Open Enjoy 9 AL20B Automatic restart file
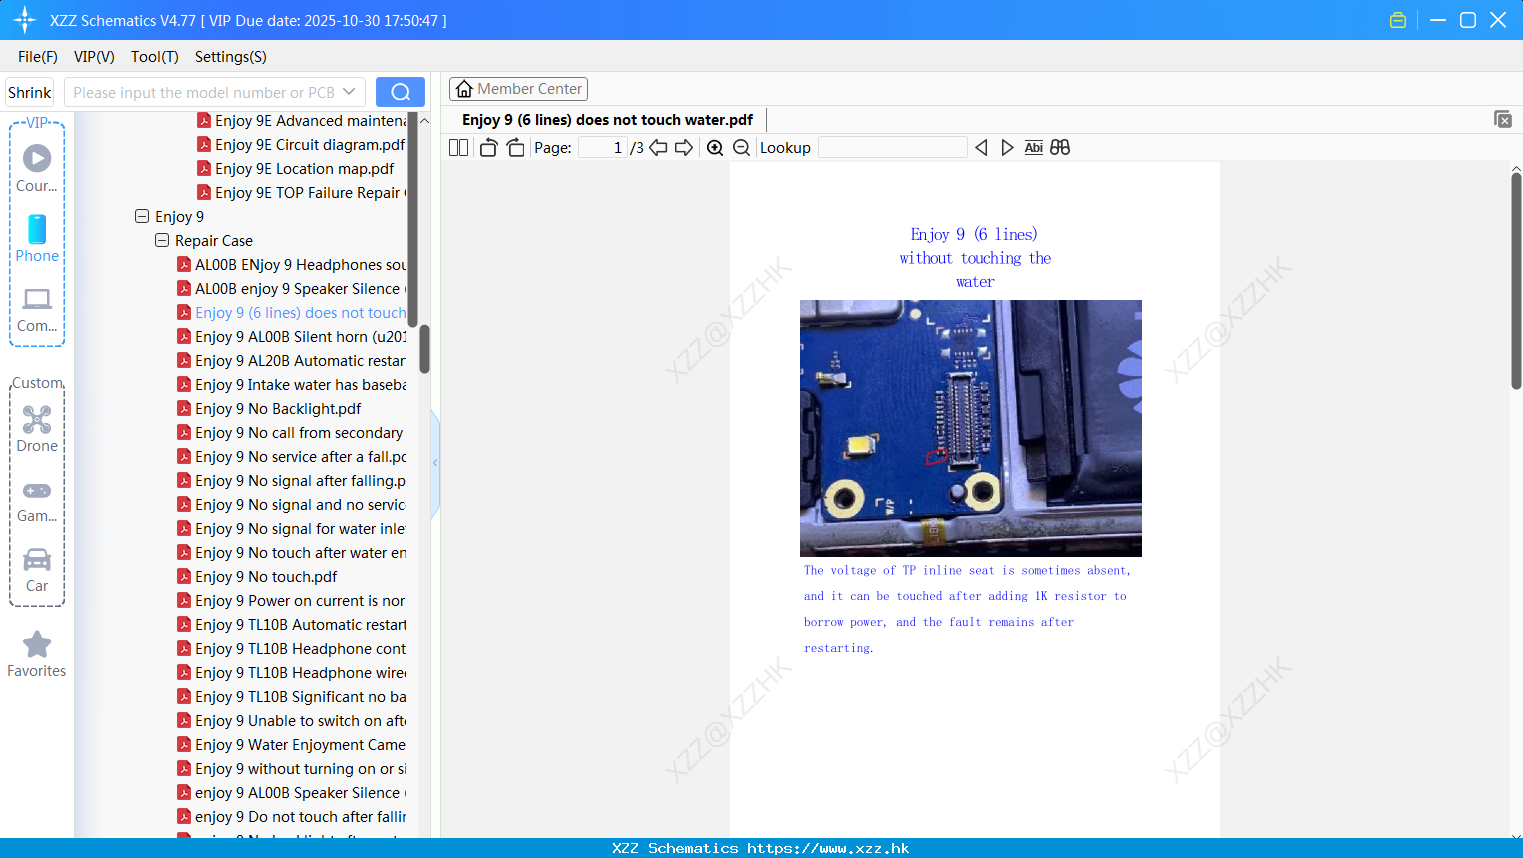1523x858 pixels. [291, 360]
